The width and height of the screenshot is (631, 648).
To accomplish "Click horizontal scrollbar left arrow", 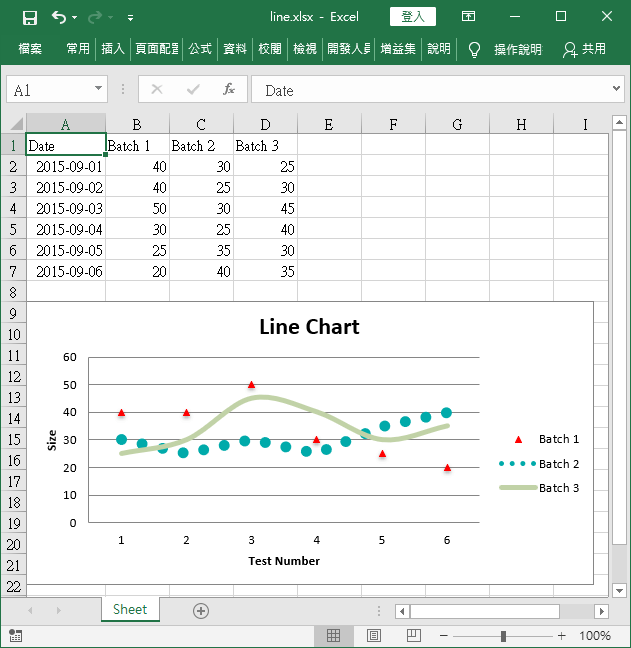I will pyautogui.click(x=402, y=611).
